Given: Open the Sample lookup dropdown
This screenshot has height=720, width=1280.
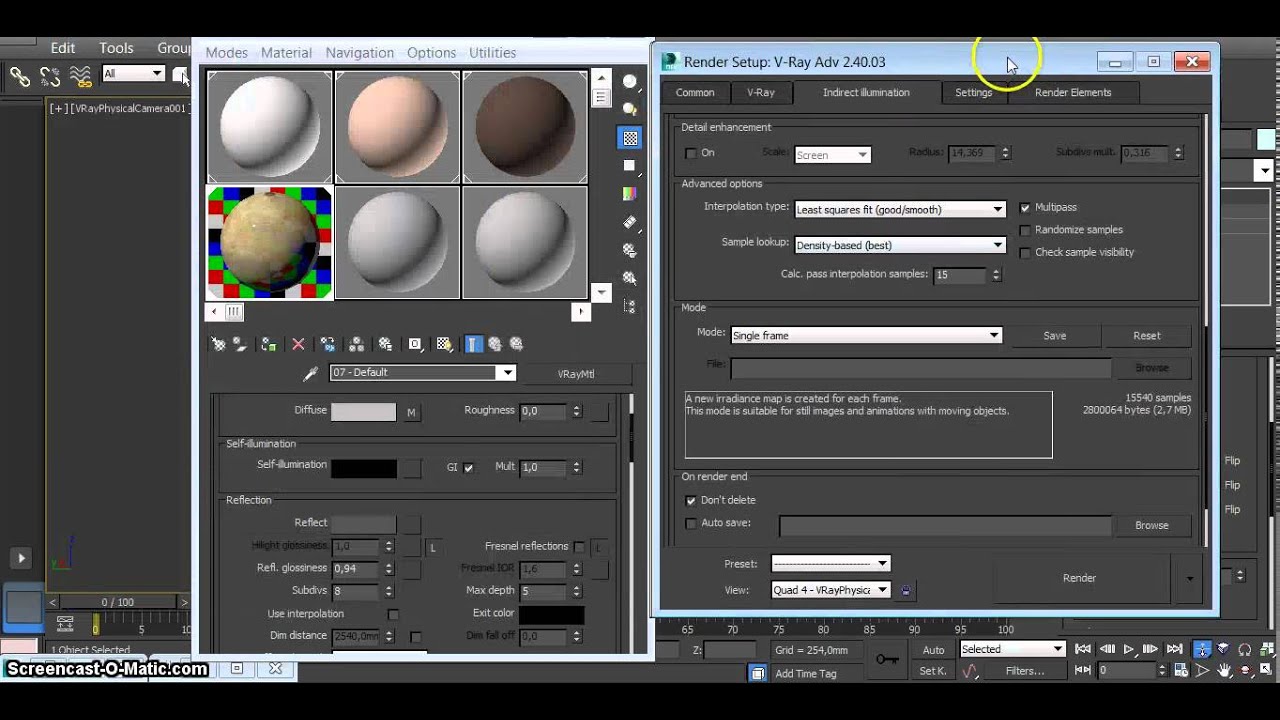Looking at the screenshot, I should (x=900, y=245).
